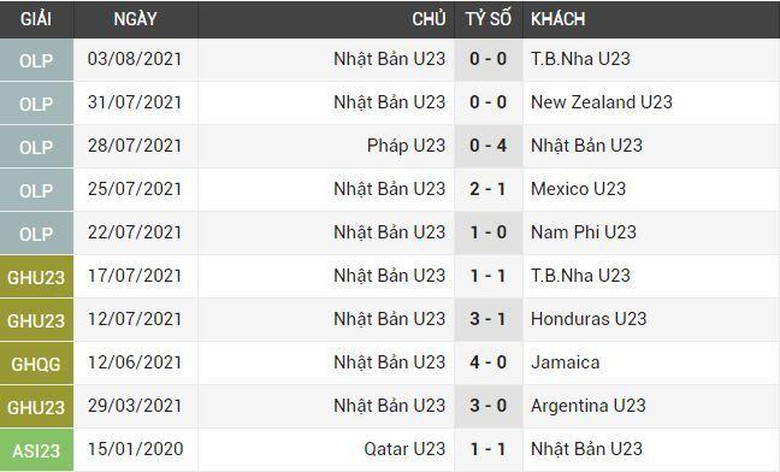The width and height of the screenshot is (780, 472).
Task: Open the New Zealand U23 team link
Action: click(x=601, y=102)
